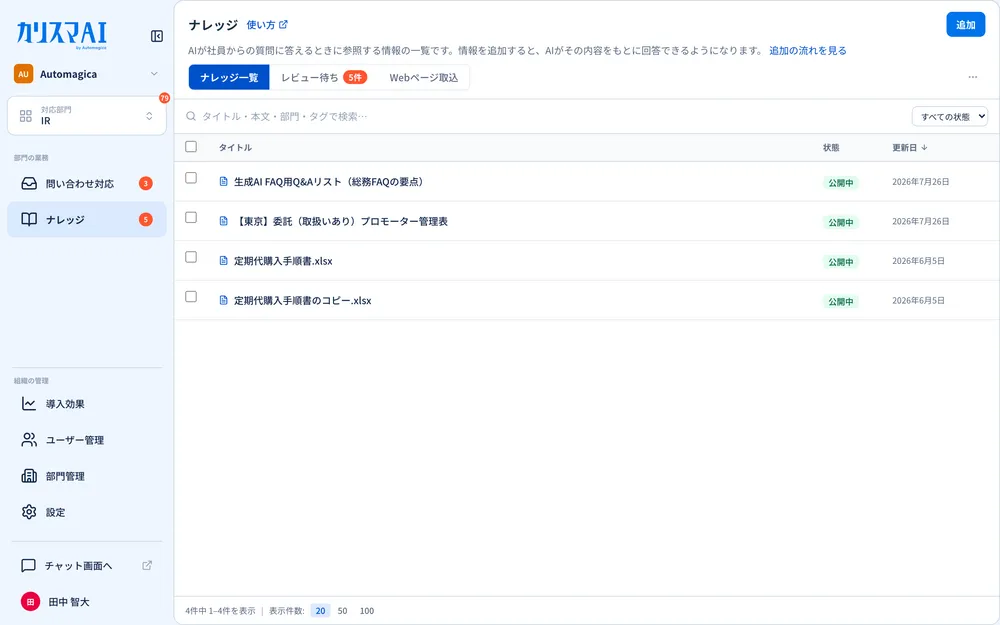Set rows per page to 50
Screen dimensions: 1000x625
click(x=342, y=610)
